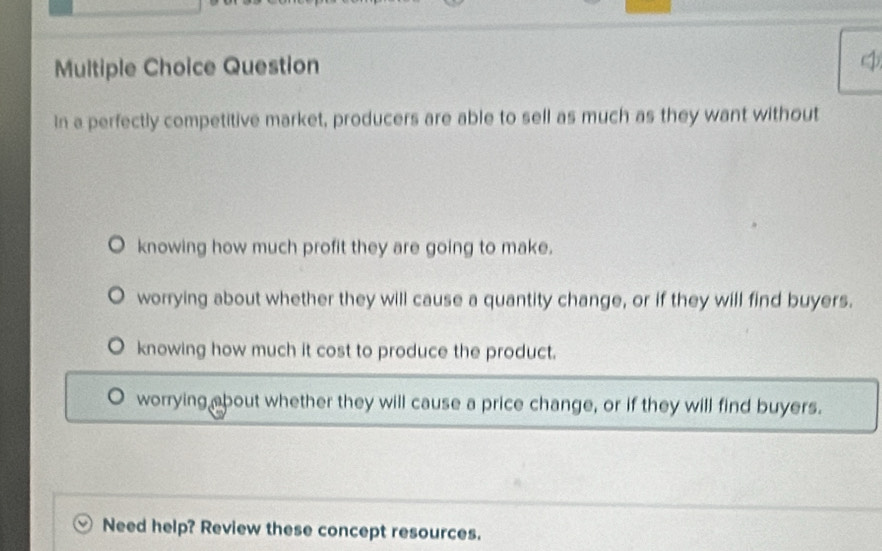882x551 pixels.
Task: Click the yellow tab at the top edge
Action: [x=648, y=5]
